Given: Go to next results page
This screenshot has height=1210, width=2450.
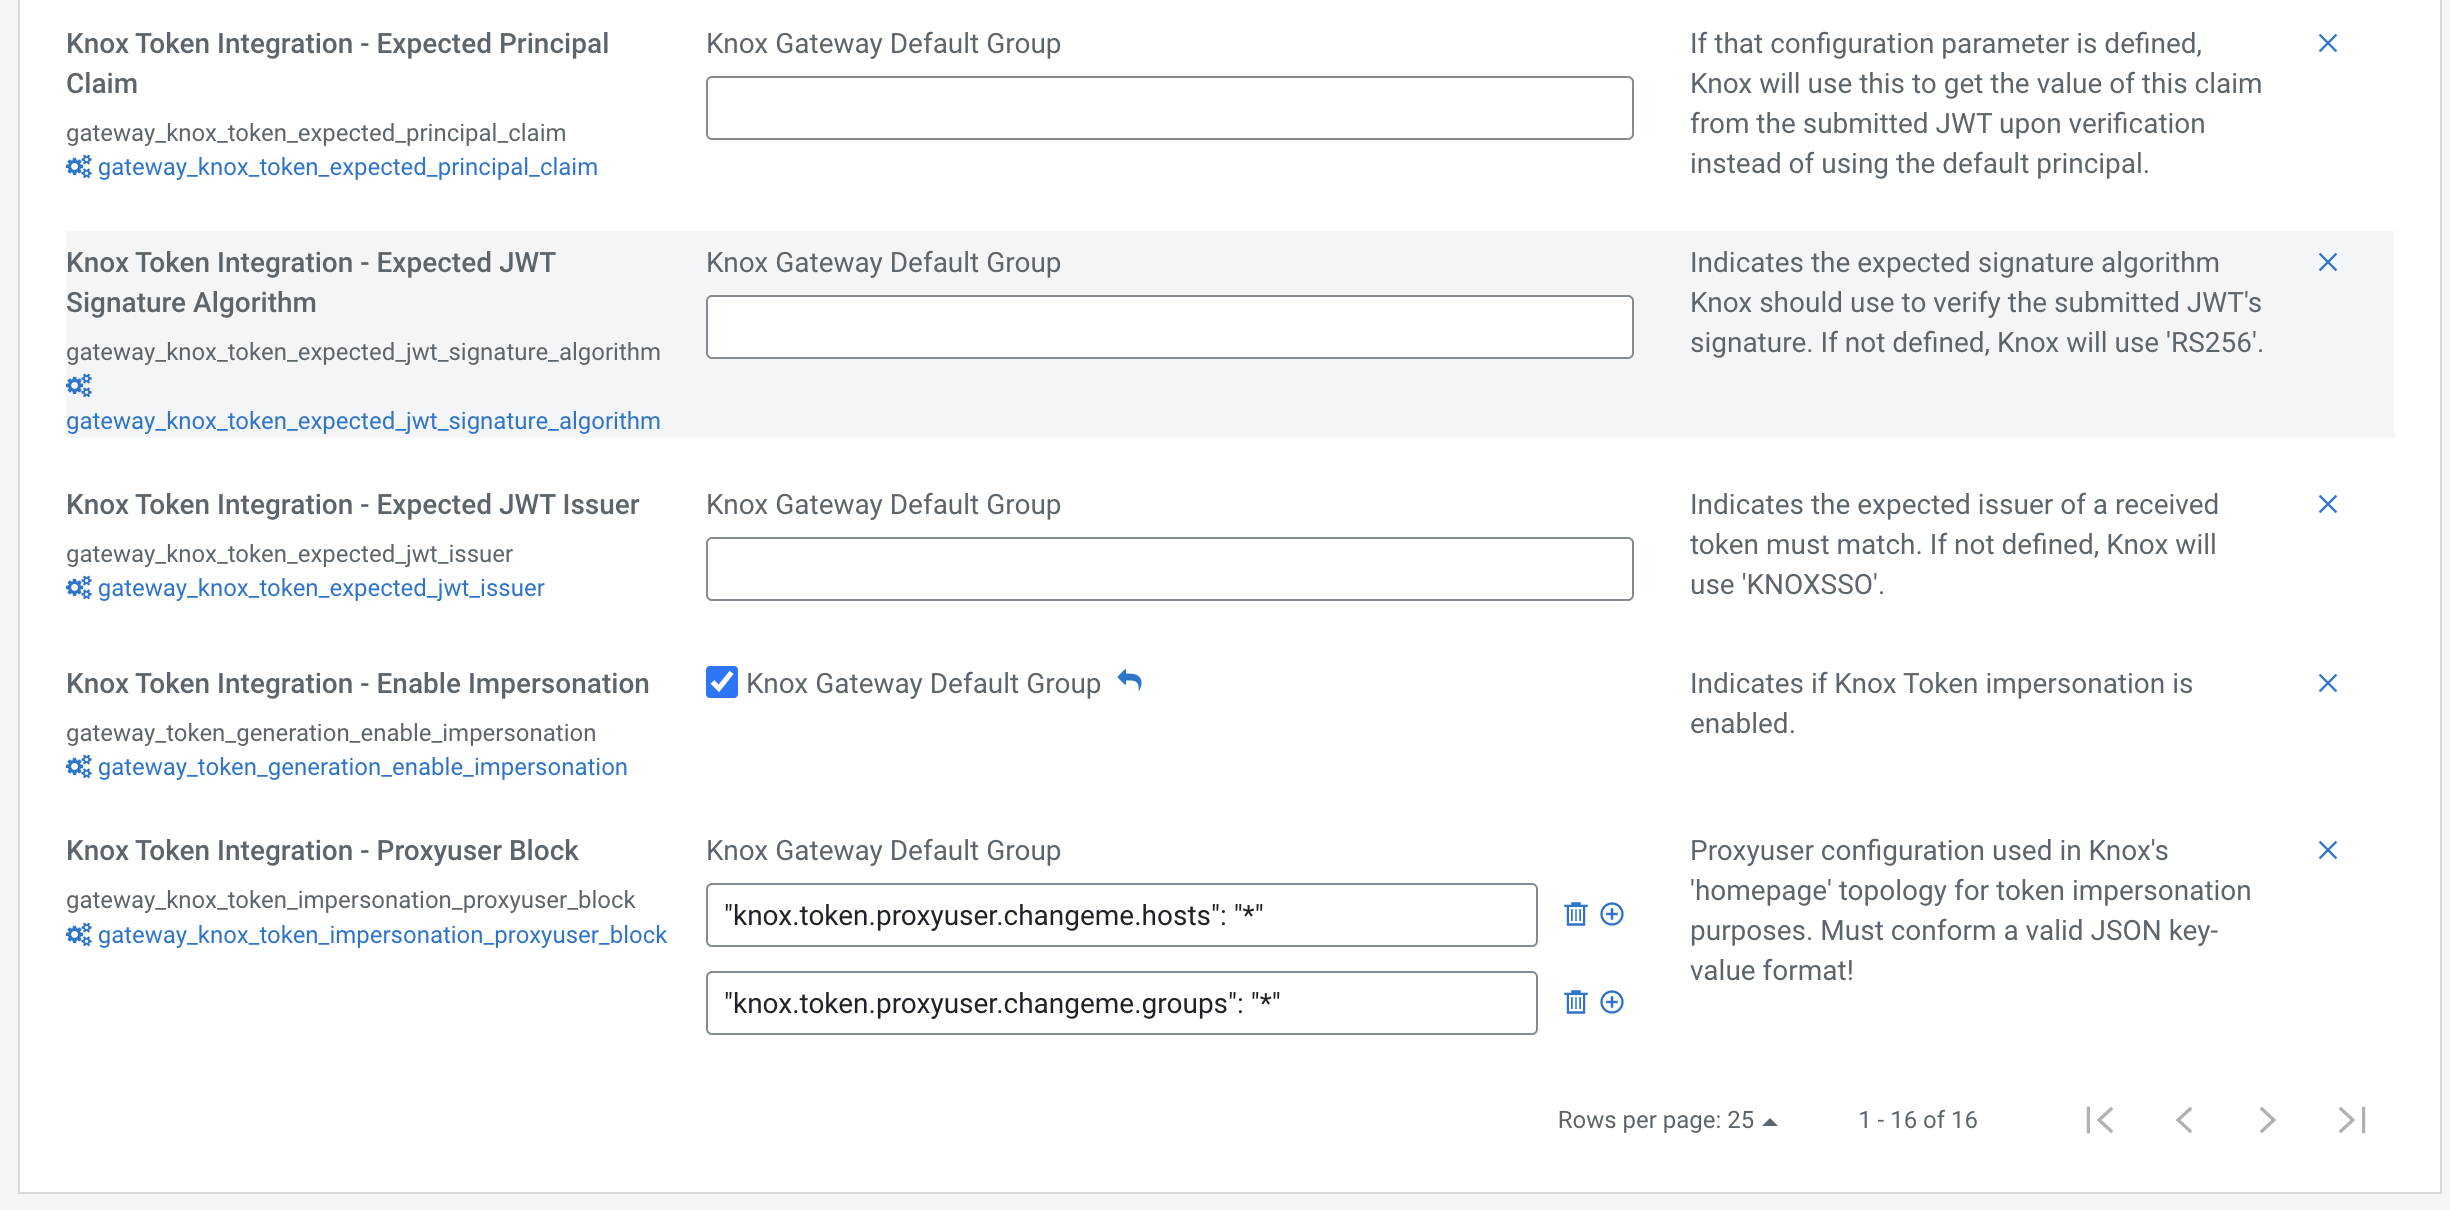Looking at the screenshot, I should tap(2267, 1120).
